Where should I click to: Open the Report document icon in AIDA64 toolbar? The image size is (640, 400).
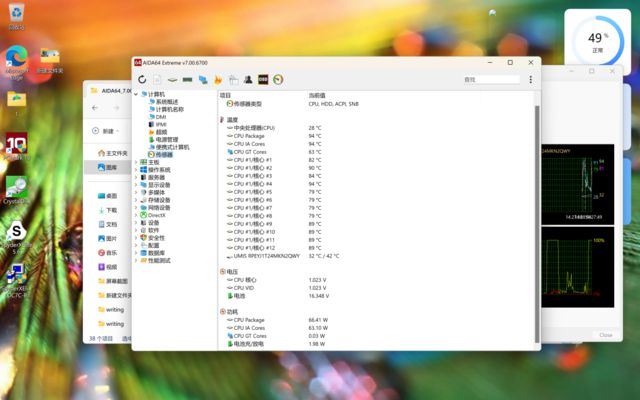[x=157, y=80]
